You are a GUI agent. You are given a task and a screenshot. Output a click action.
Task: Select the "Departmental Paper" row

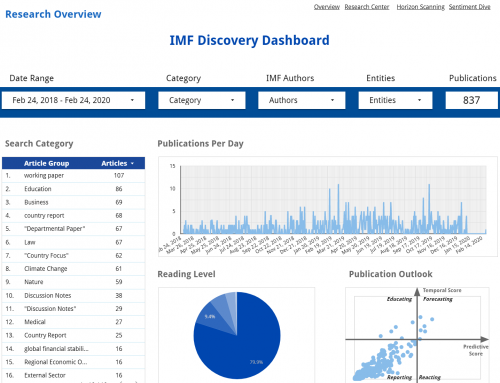(x=73, y=229)
